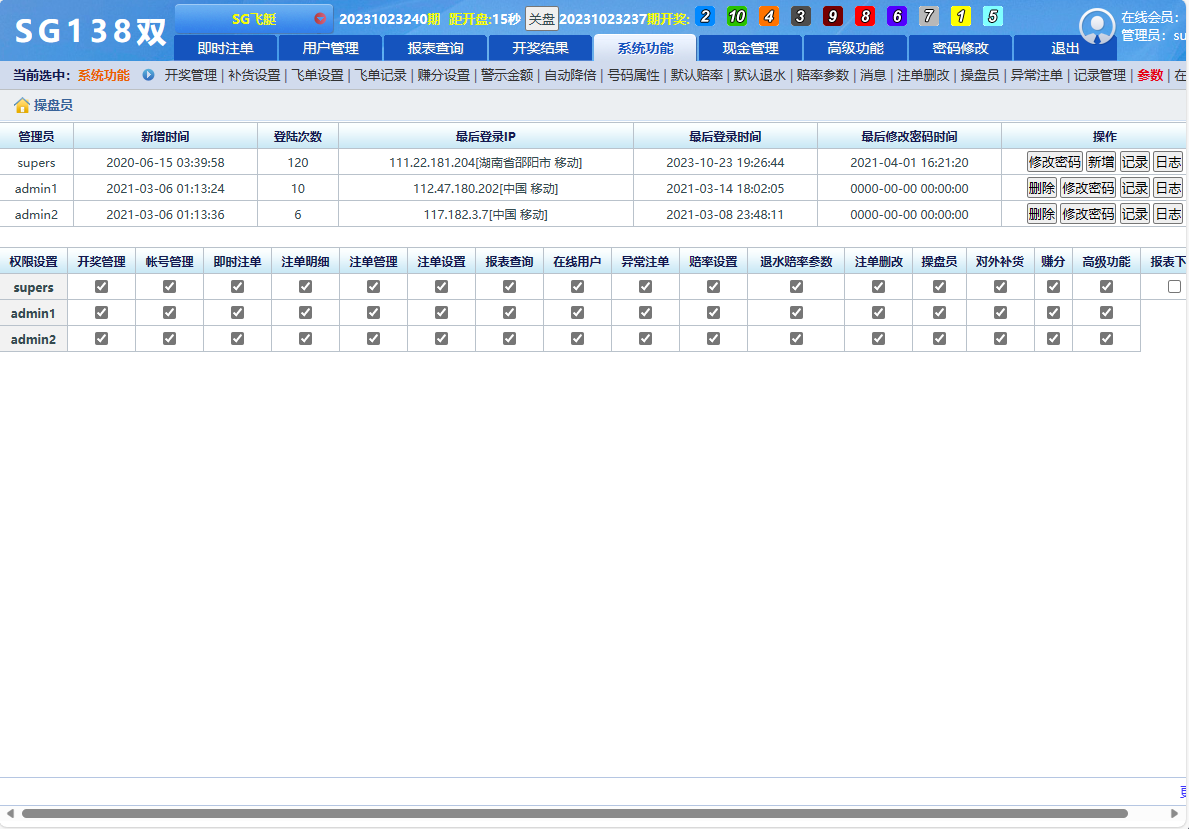The image size is (1189, 829).
Task: Click the orange number 4 ball
Action: coord(769,16)
